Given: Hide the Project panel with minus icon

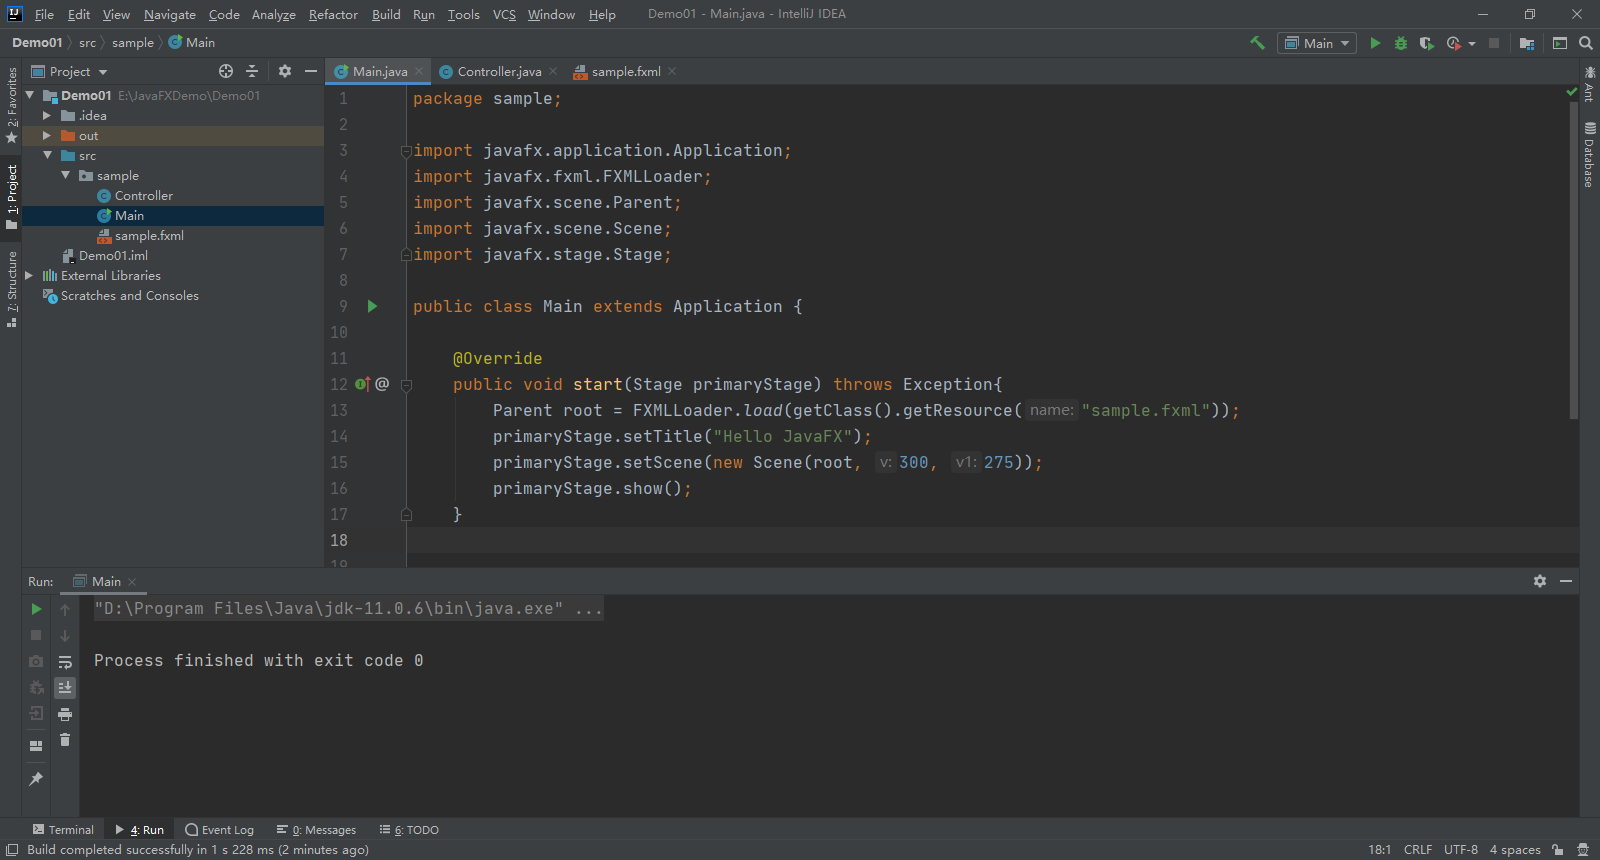Looking at the screenshot, I should point(311,71).
